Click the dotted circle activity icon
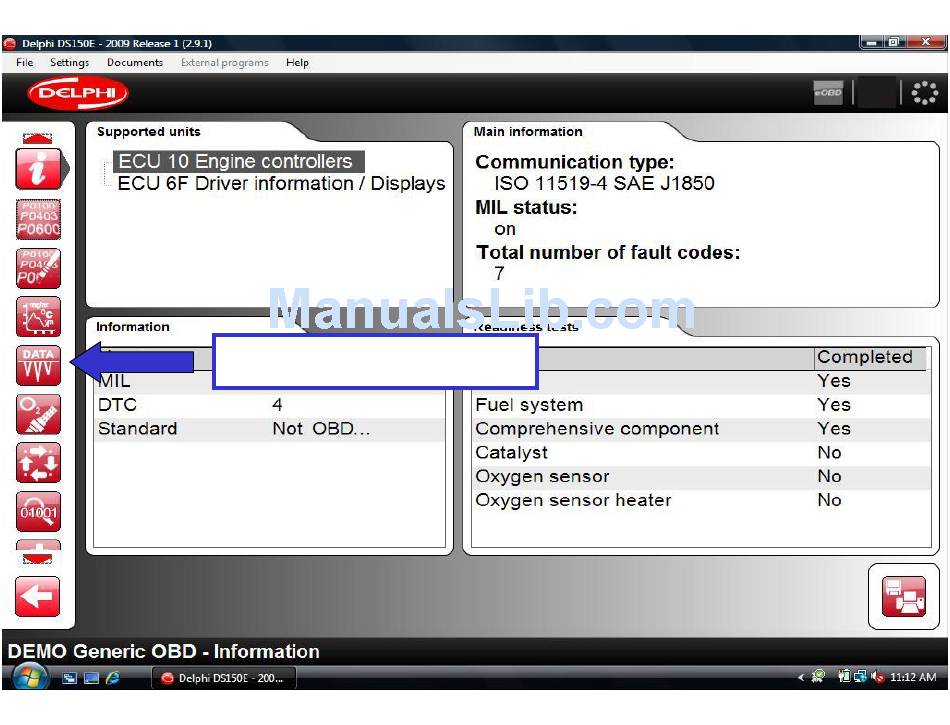Screen dimensions: 950x725 (925, 93)
